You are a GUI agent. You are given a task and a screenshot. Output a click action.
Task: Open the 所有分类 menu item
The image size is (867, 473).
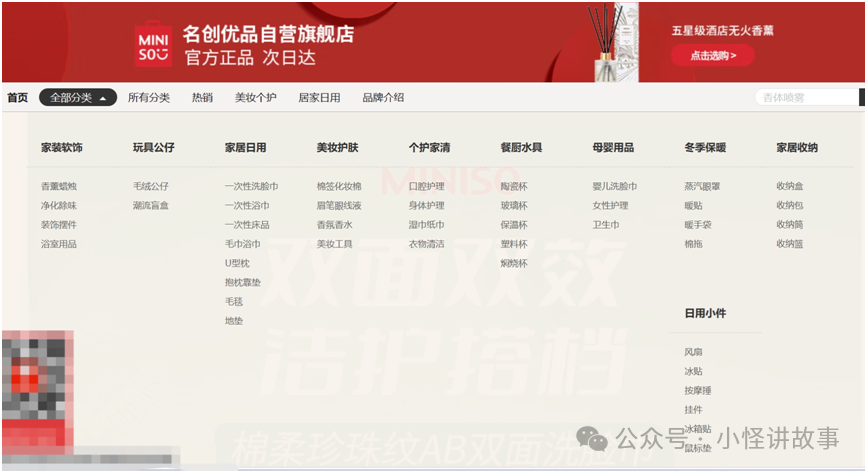[x=149, y=97]
